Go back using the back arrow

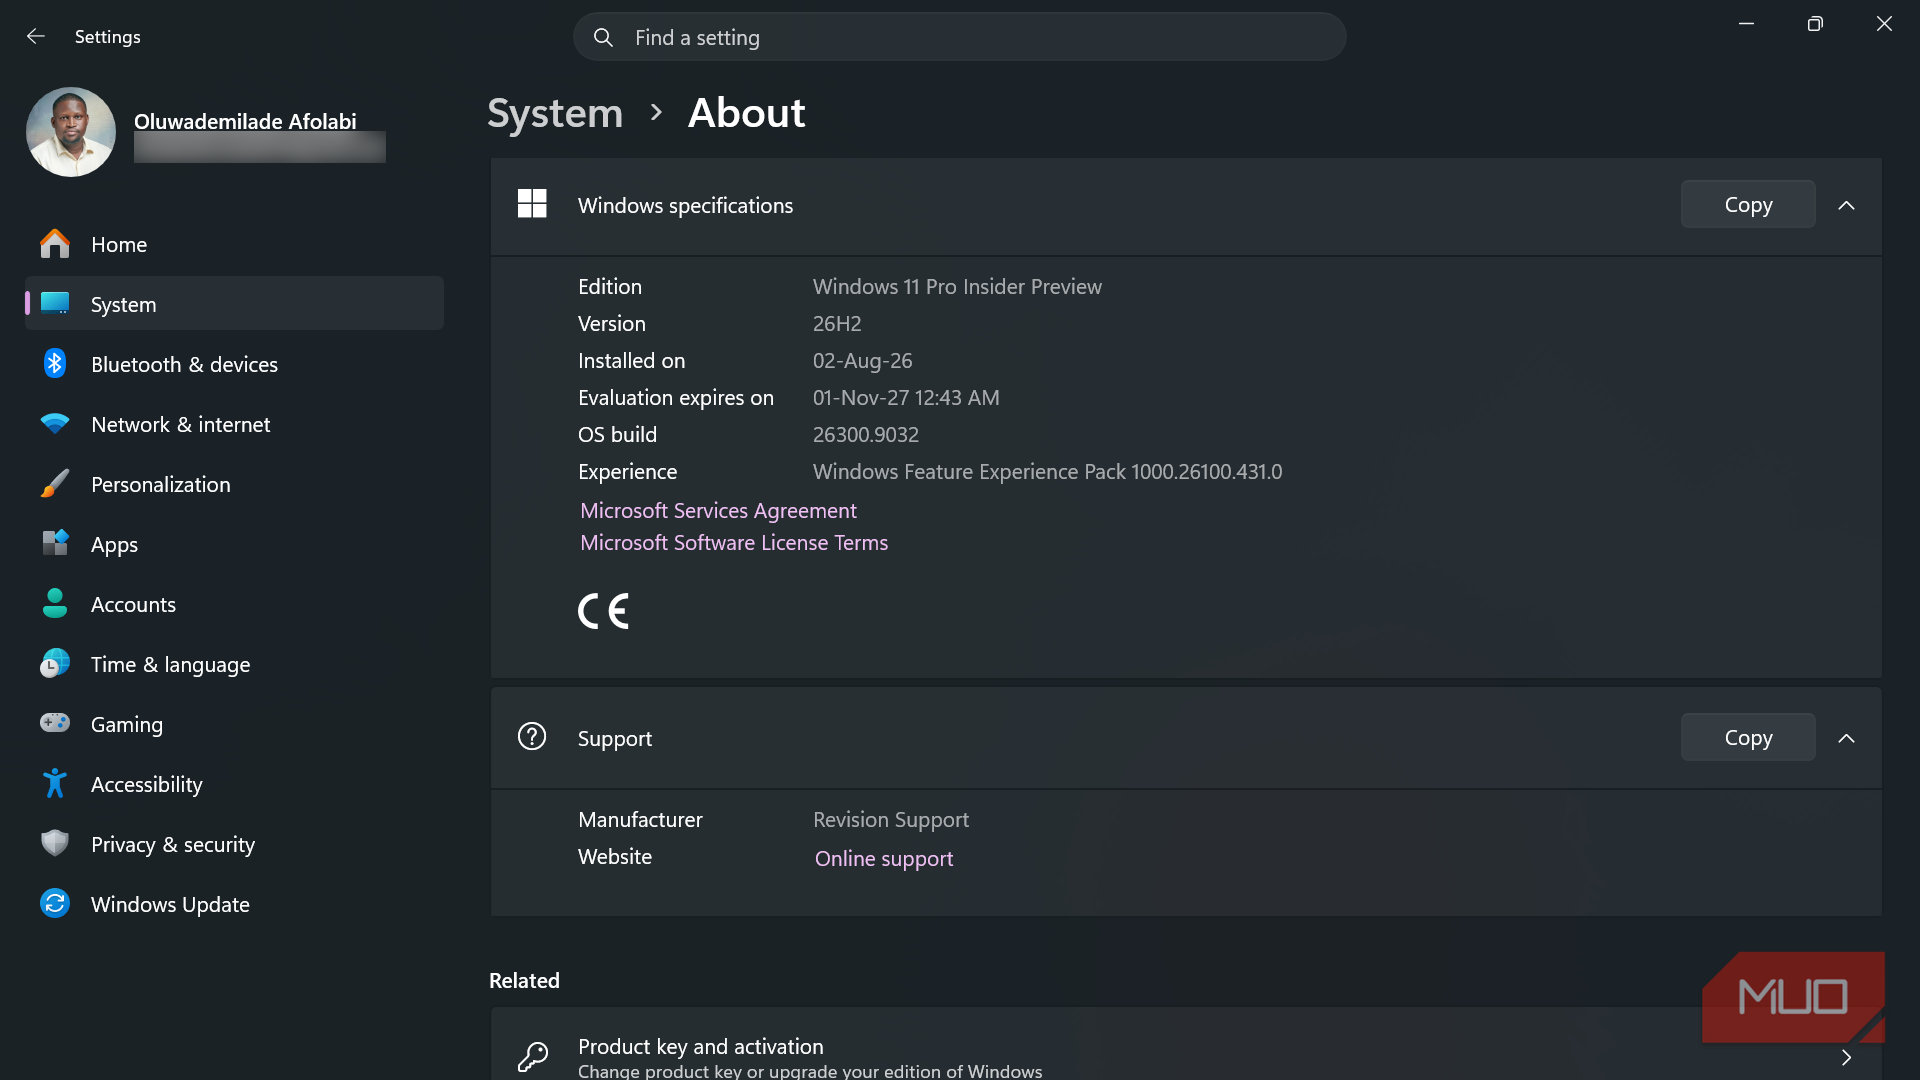tap(36, 37)
